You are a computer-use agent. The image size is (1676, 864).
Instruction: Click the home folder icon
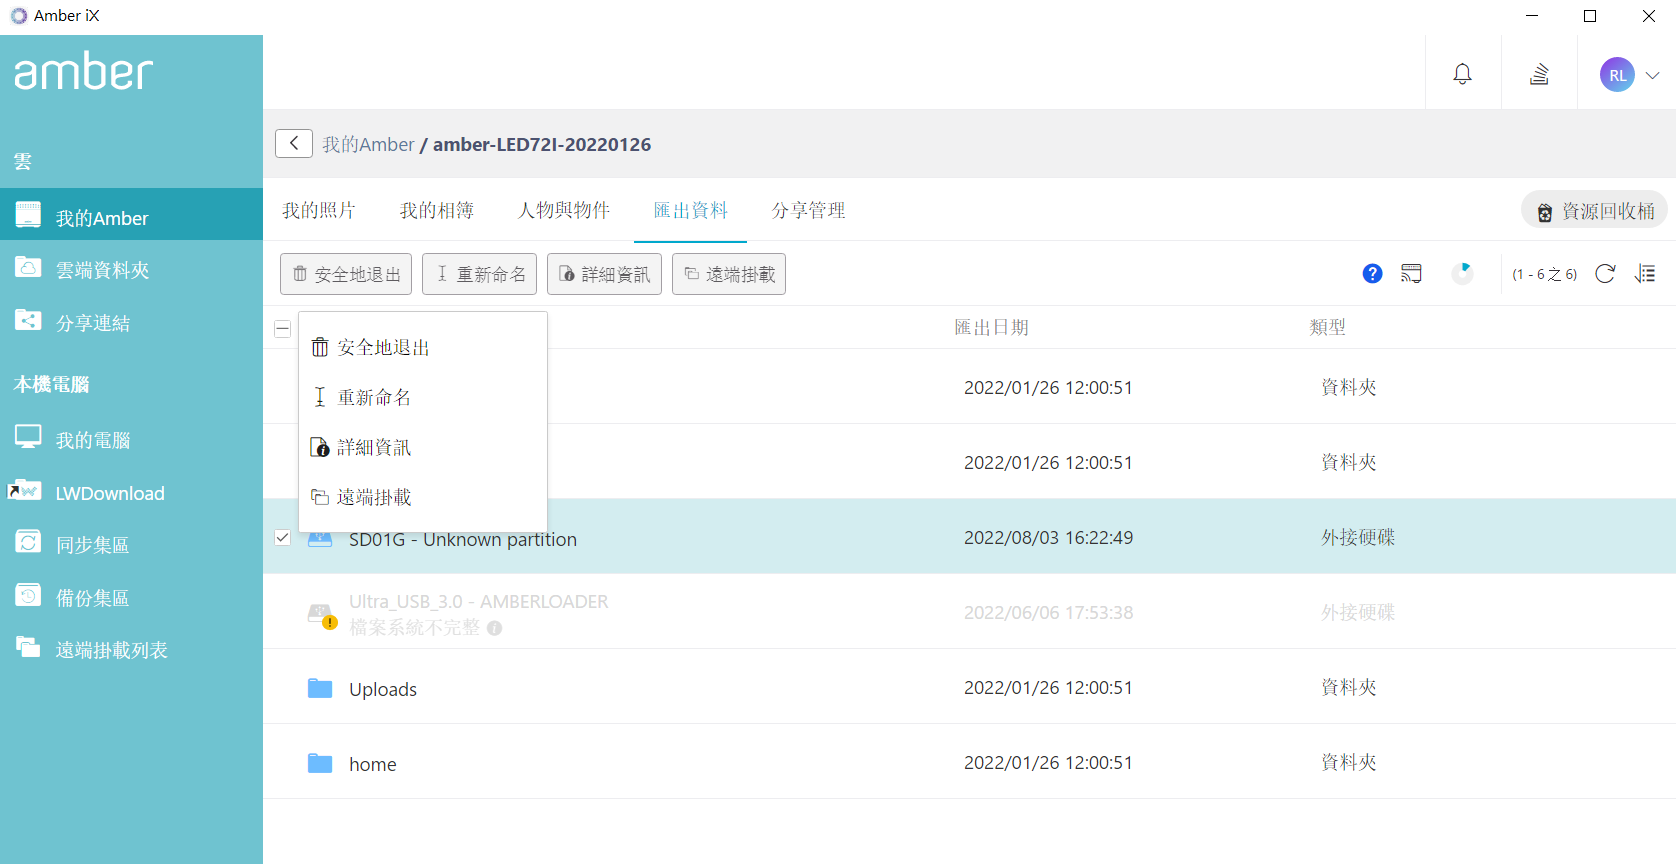click(x=320, y=763)
